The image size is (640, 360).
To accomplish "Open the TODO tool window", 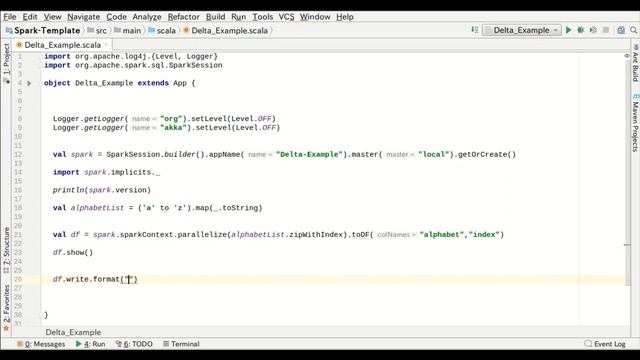I will [x=134, y=344].
